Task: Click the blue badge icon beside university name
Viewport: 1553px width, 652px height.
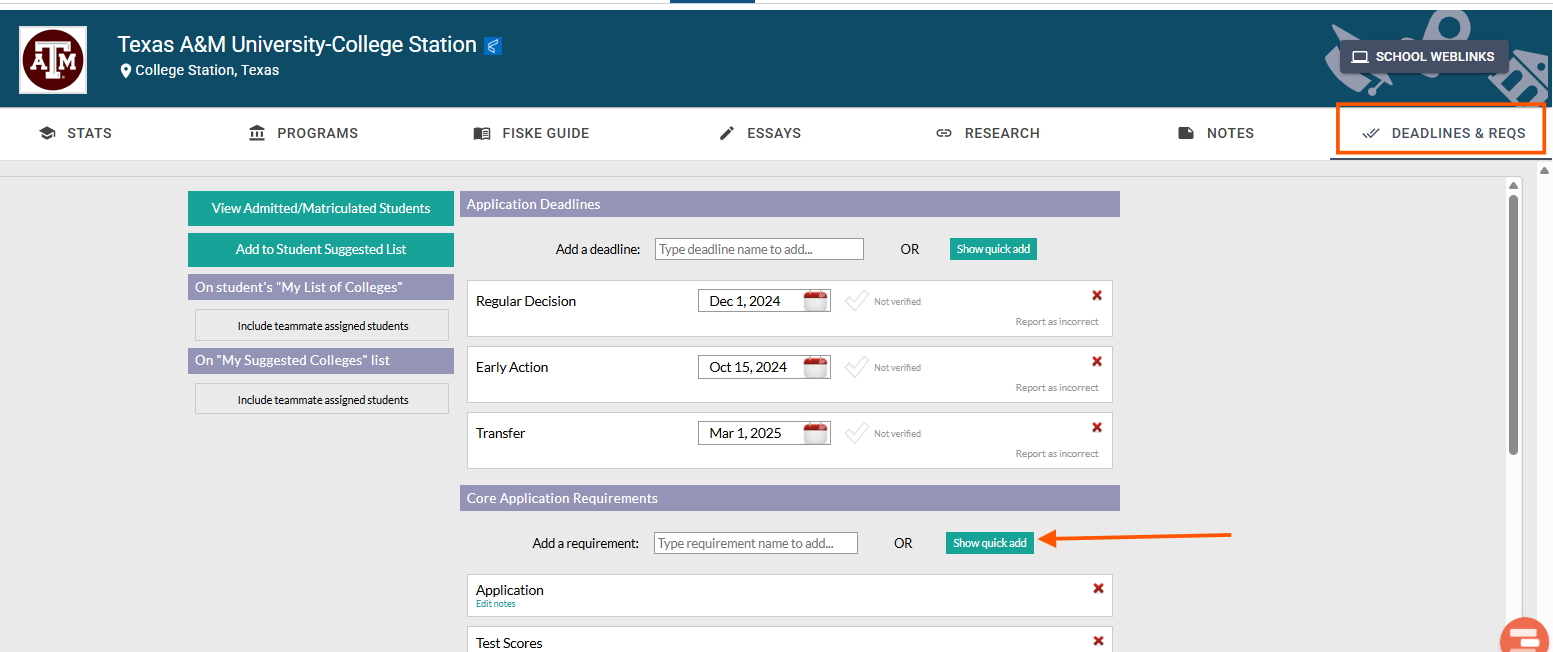Action: 492,46
